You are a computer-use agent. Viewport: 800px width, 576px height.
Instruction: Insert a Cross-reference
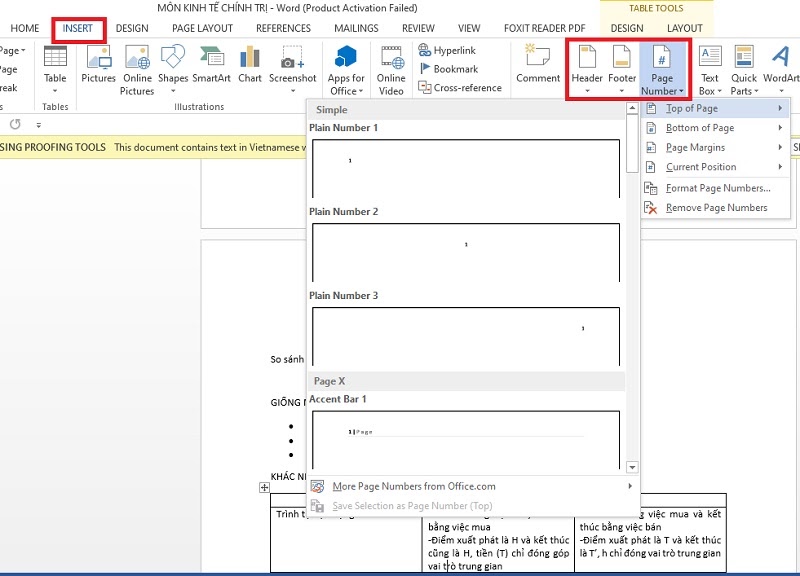(460, 88)
